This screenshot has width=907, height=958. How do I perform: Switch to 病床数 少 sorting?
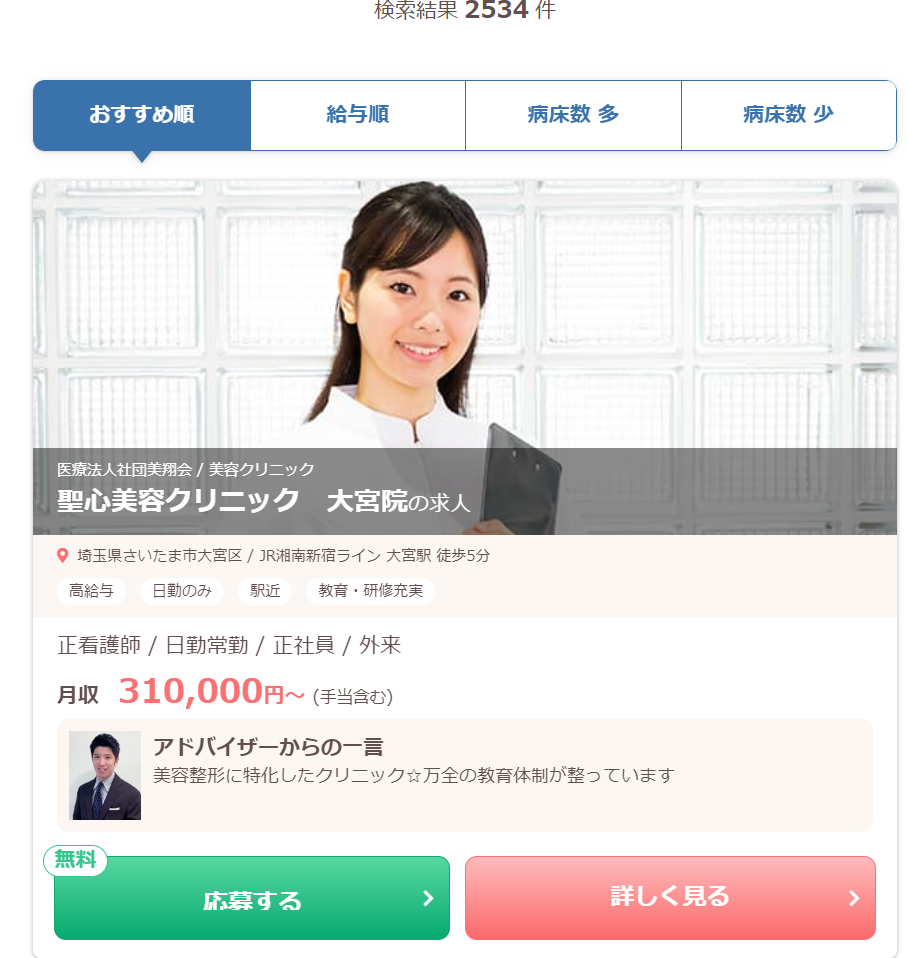pos(789,115)
